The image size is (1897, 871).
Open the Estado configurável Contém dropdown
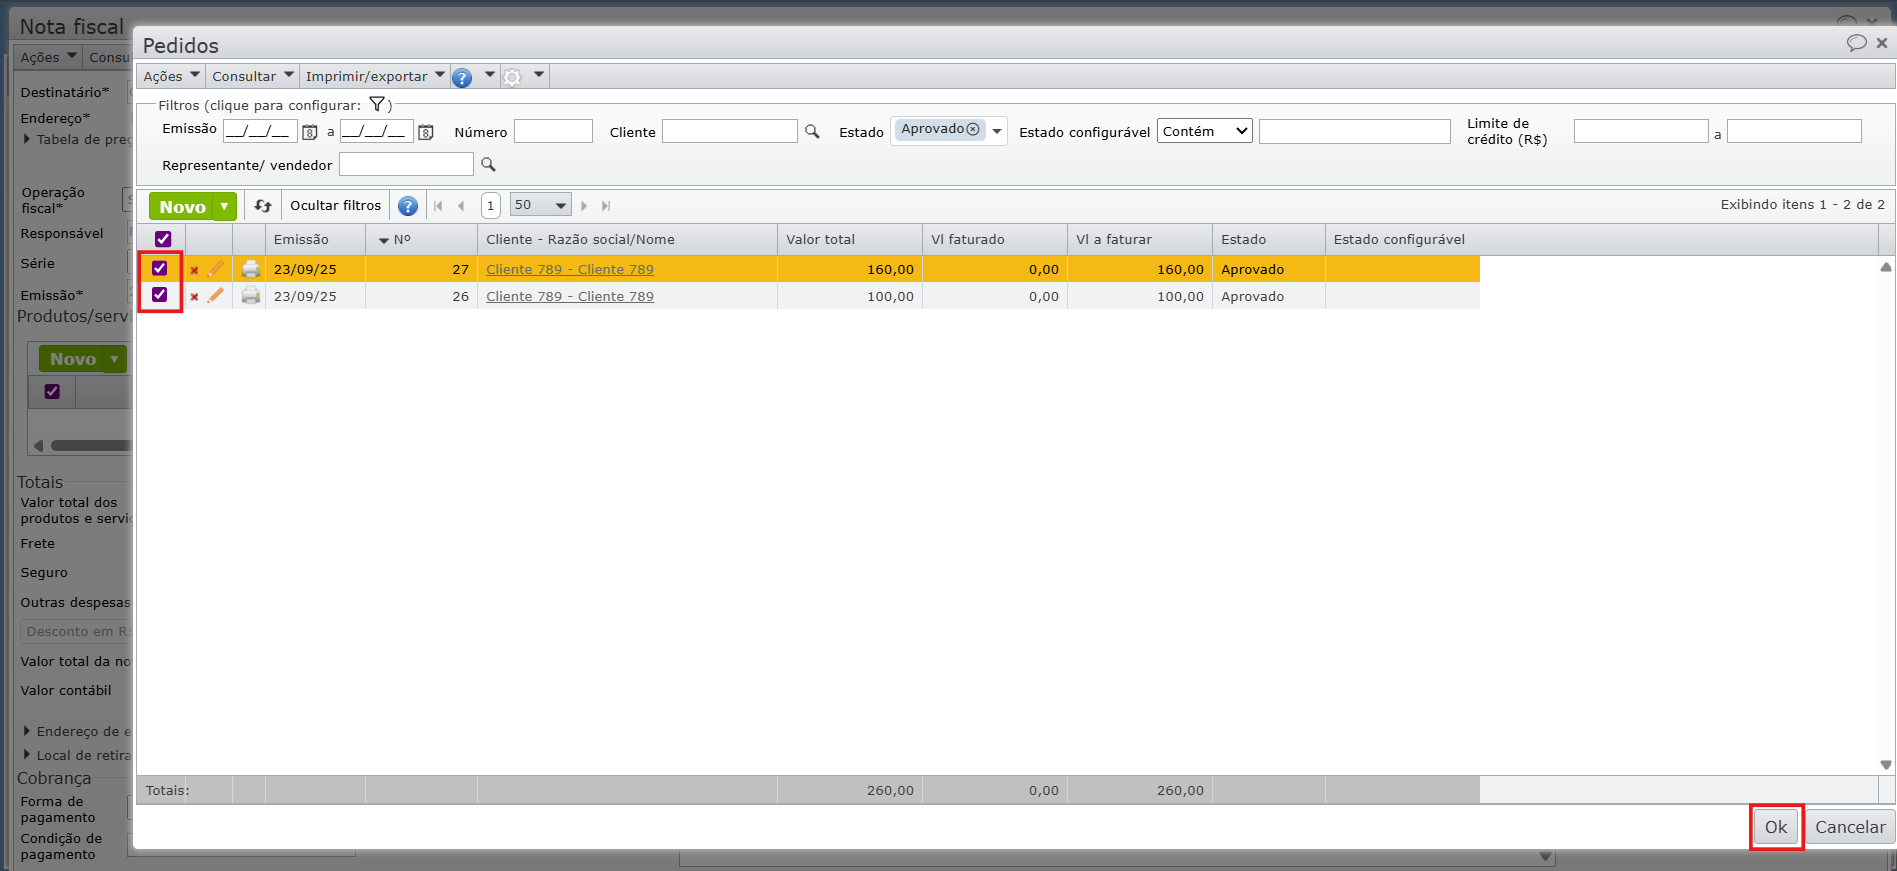[x=1205, y=131]
